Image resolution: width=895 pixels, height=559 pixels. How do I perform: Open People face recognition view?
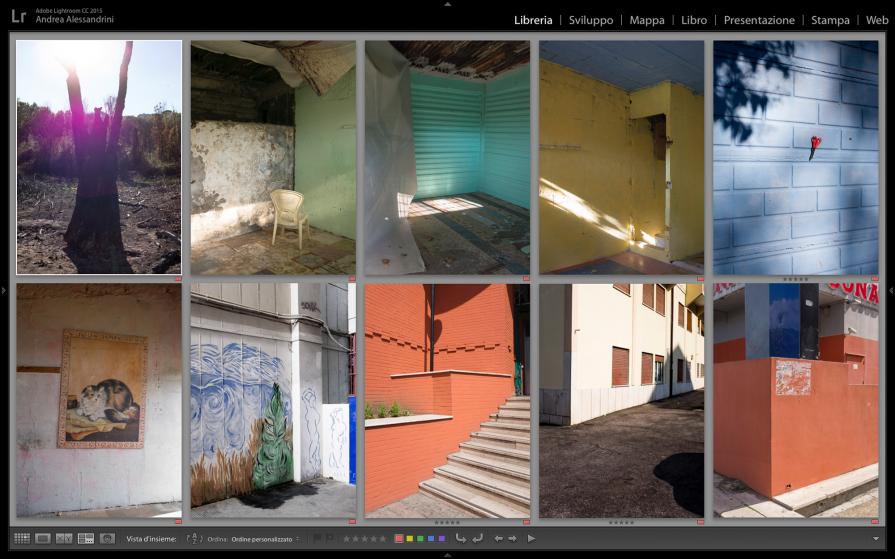click(107, 538)
